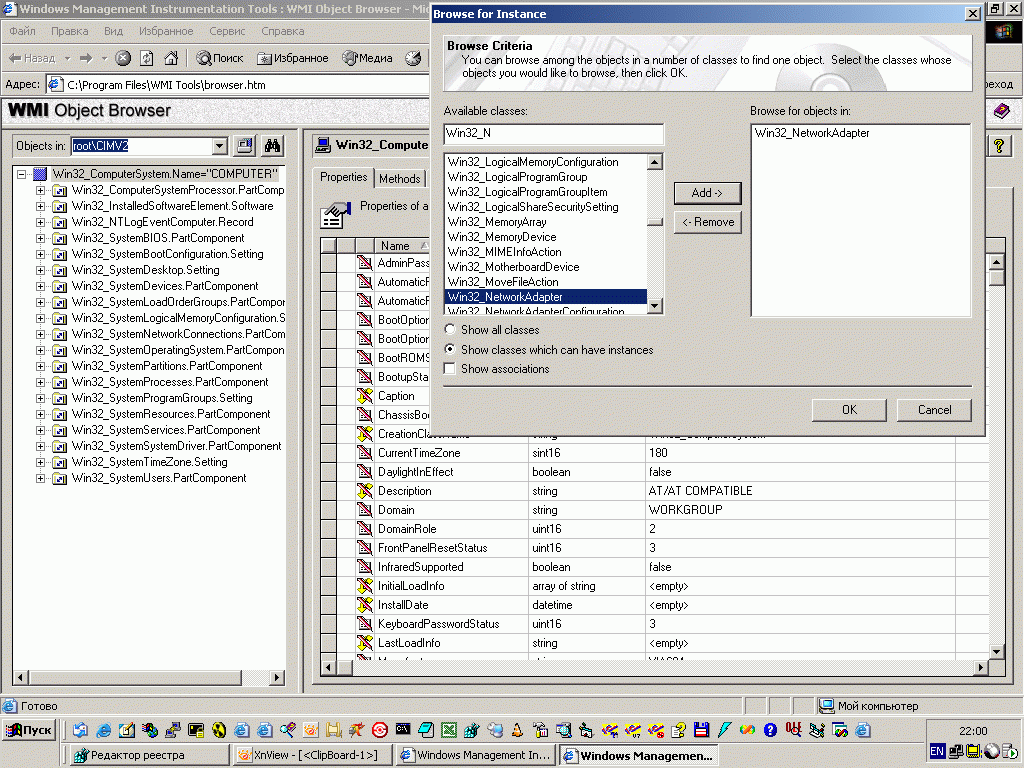
Task: Click the command prompt icon in quick launch
Action: click(x=403, y=729)
